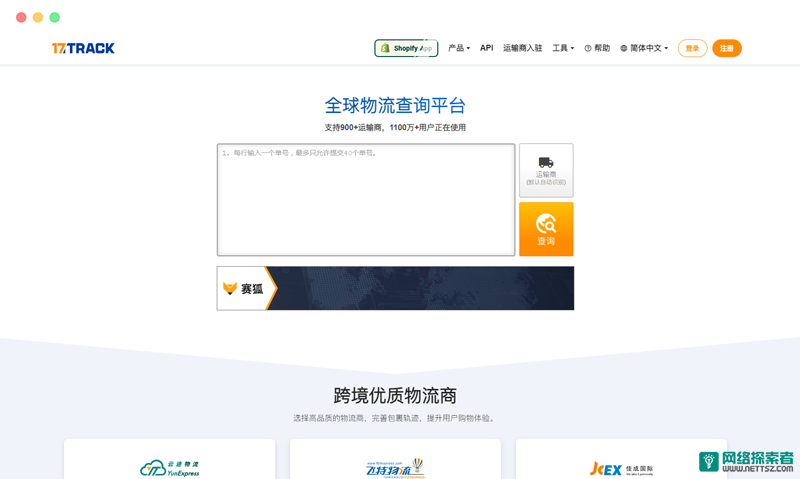This screenshot has height=479, width=800.
Task: Click the red macOS close window button
Action: click(x=21, y=17)
